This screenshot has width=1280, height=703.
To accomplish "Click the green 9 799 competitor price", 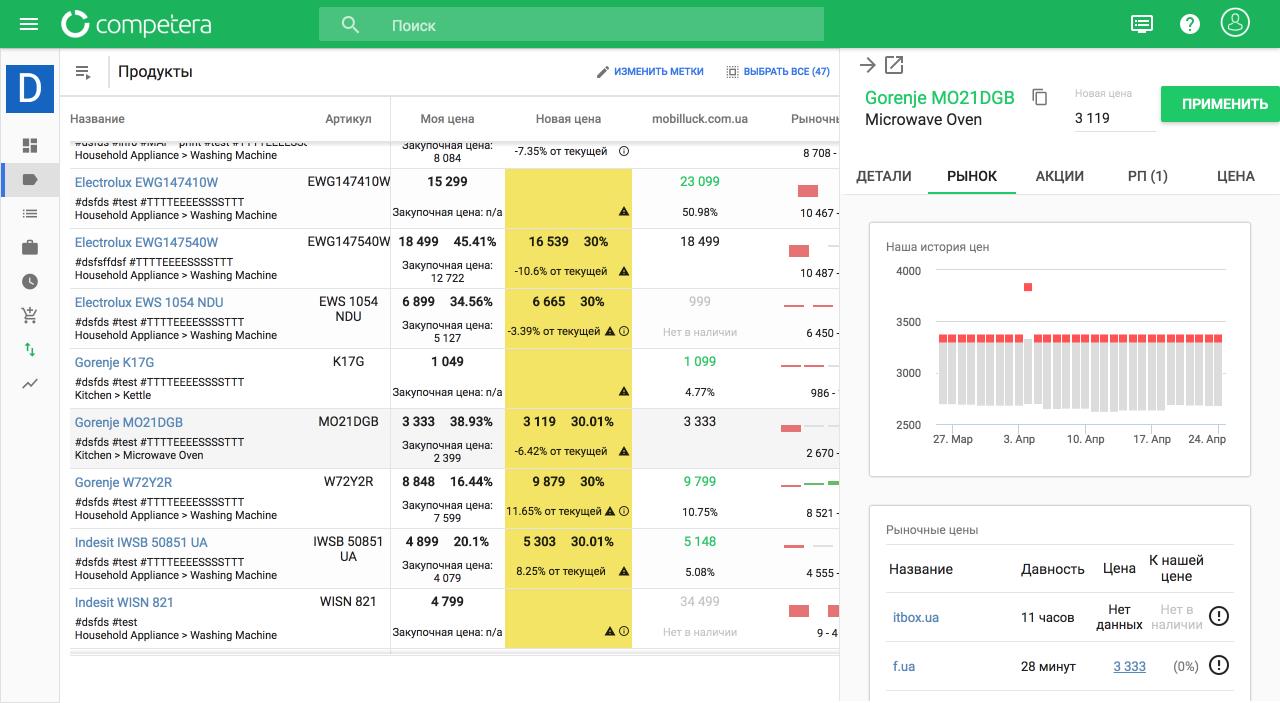I will [700, 482].
